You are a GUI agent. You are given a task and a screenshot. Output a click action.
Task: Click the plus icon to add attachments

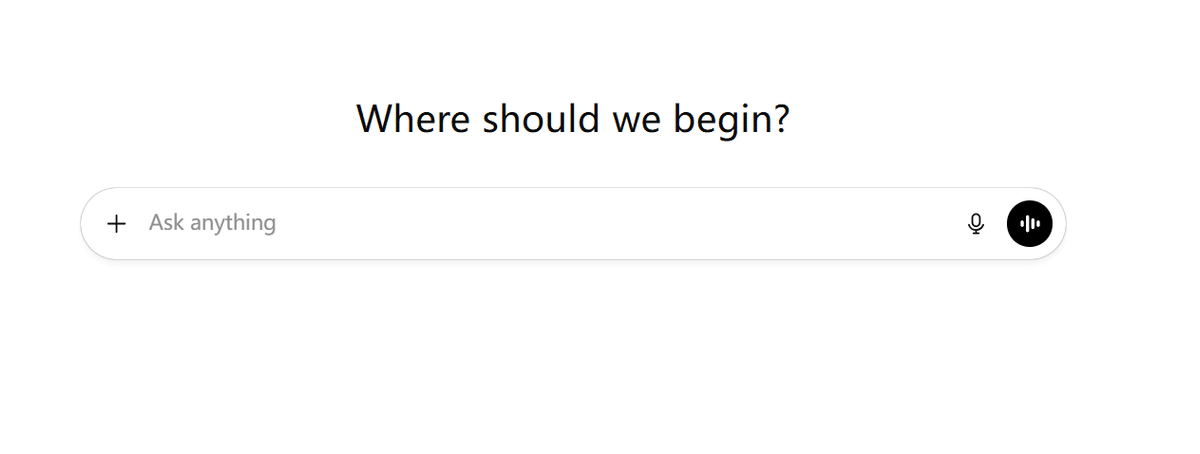pyautogui.click(x=117, y=224)
